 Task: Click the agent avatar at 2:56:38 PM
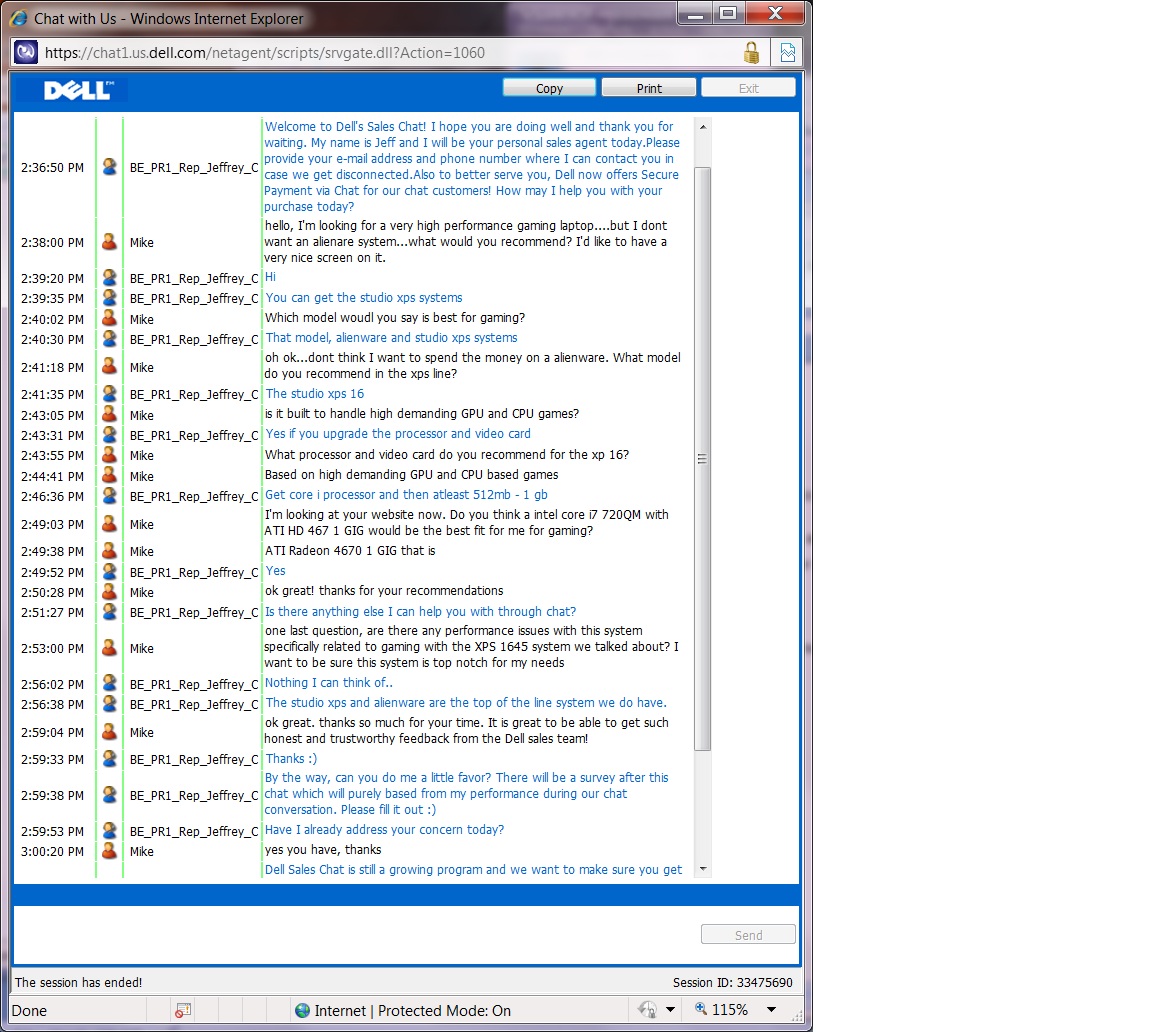(109, 704)
